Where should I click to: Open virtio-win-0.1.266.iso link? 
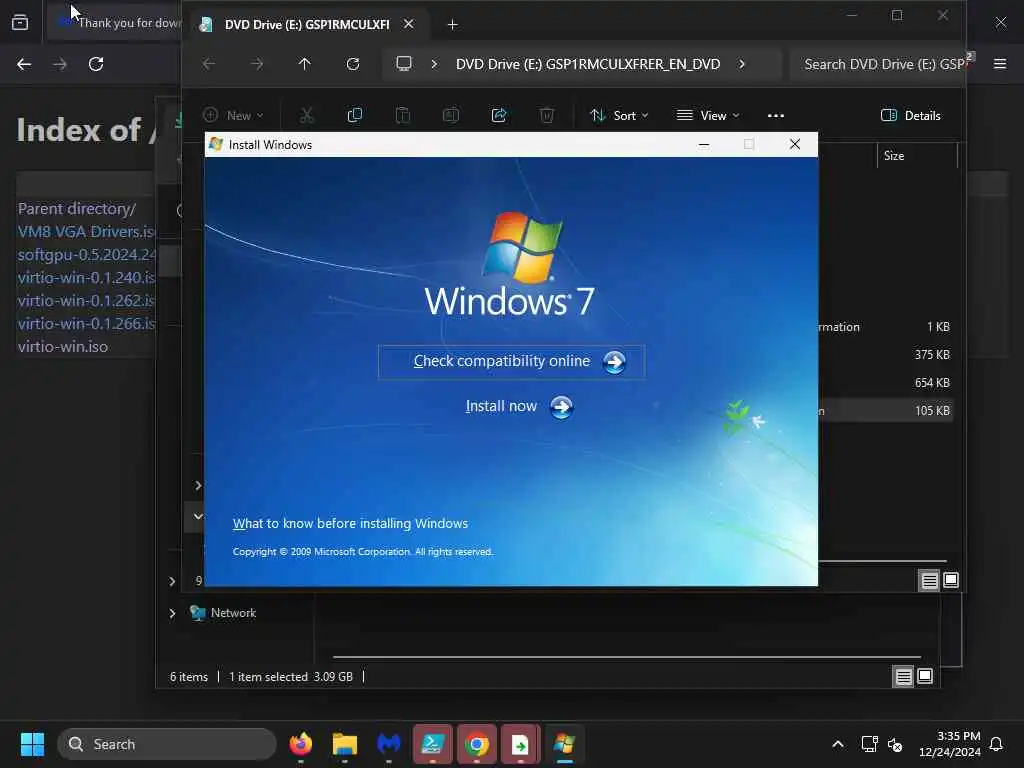click(x=86, y=323)
